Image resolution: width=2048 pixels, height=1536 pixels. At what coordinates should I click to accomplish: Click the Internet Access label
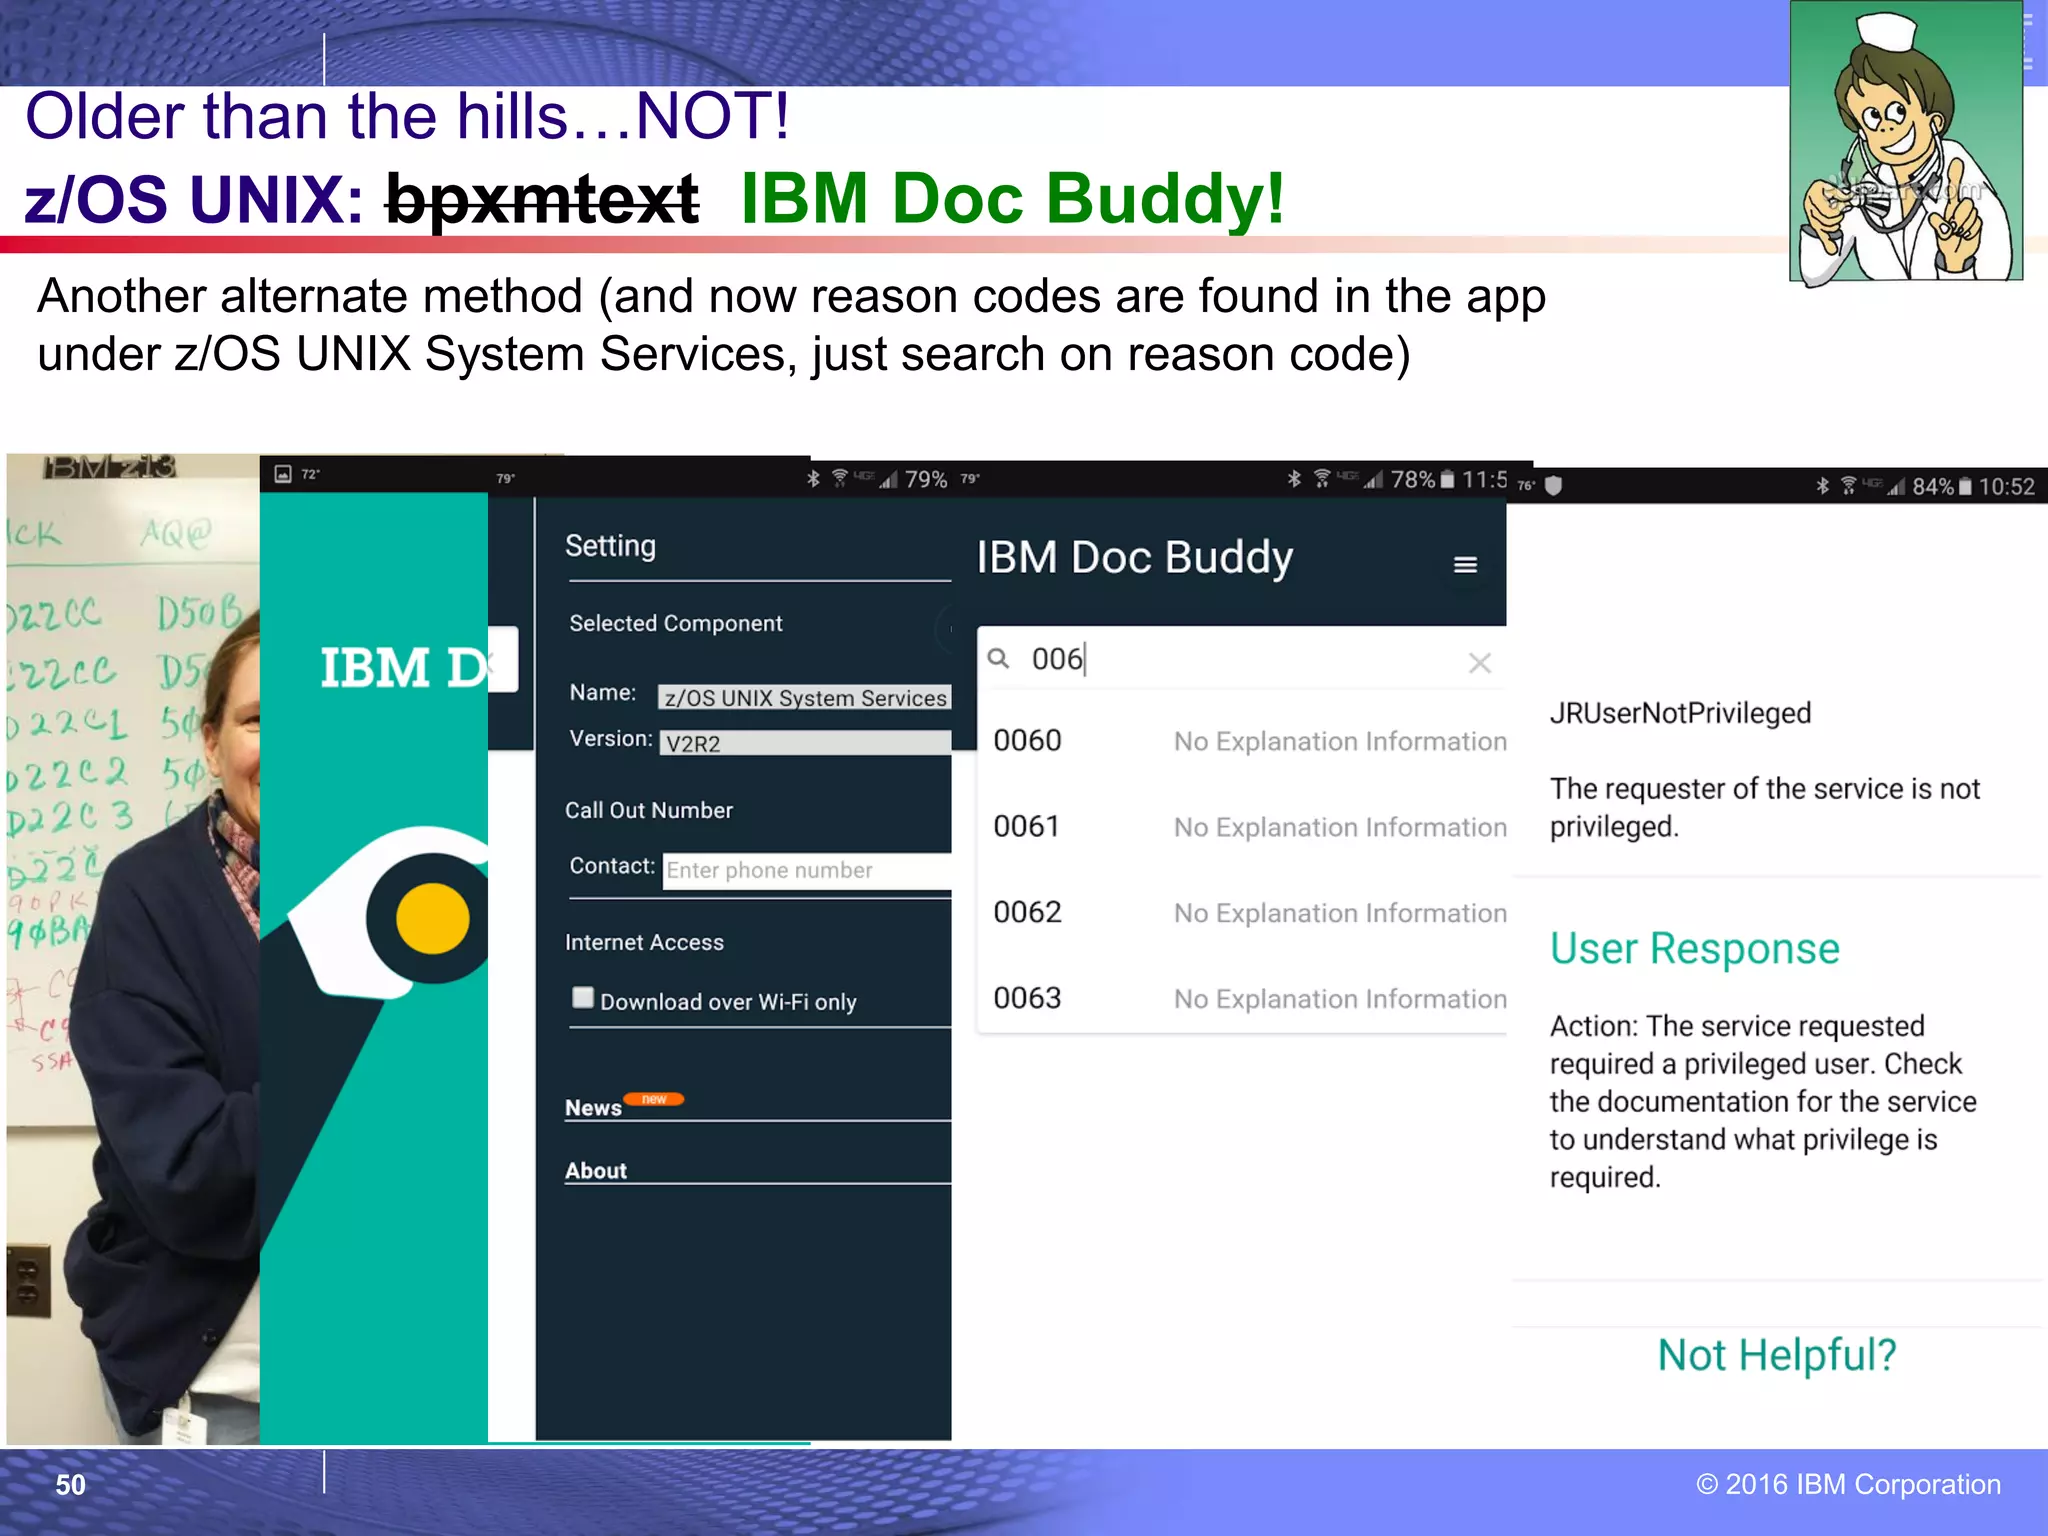point(644,942)
